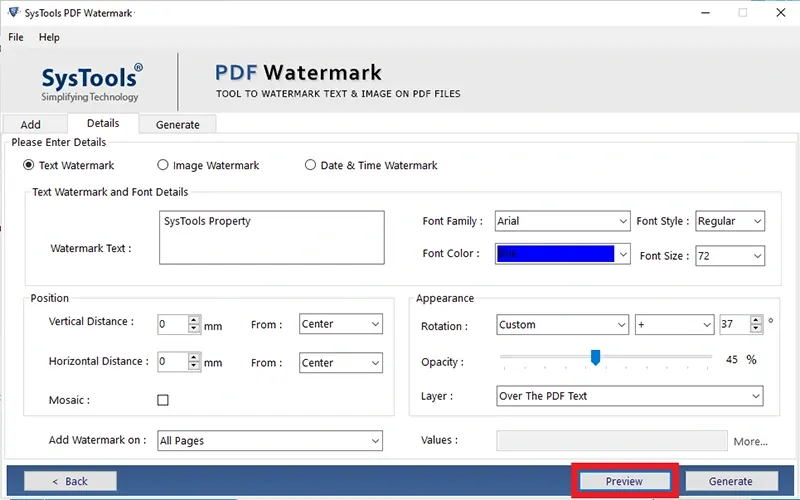Click the Vertical Distance value field
The height and width of the screenshot is (500, 800).
point(172,324)
